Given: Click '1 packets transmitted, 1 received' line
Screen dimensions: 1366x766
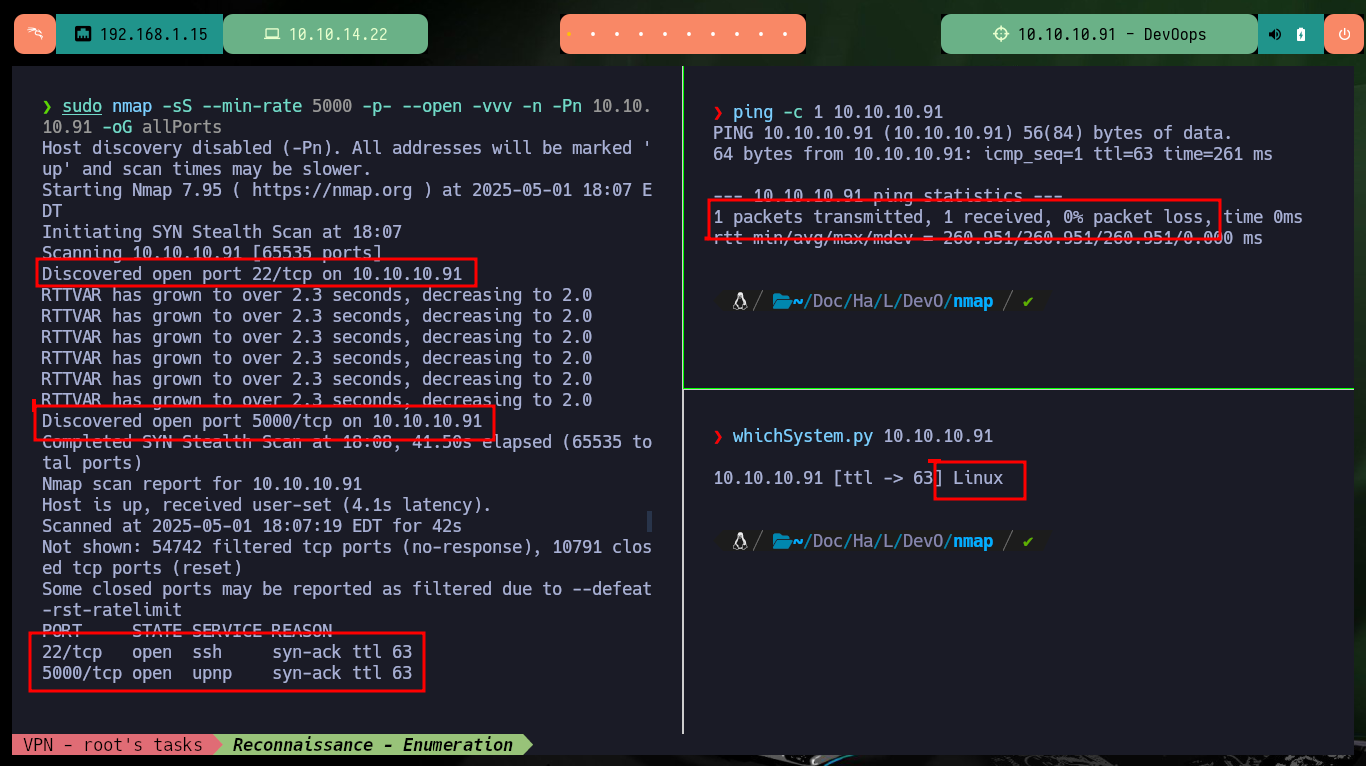Looking at the screenshot, I should point(1008,217).
